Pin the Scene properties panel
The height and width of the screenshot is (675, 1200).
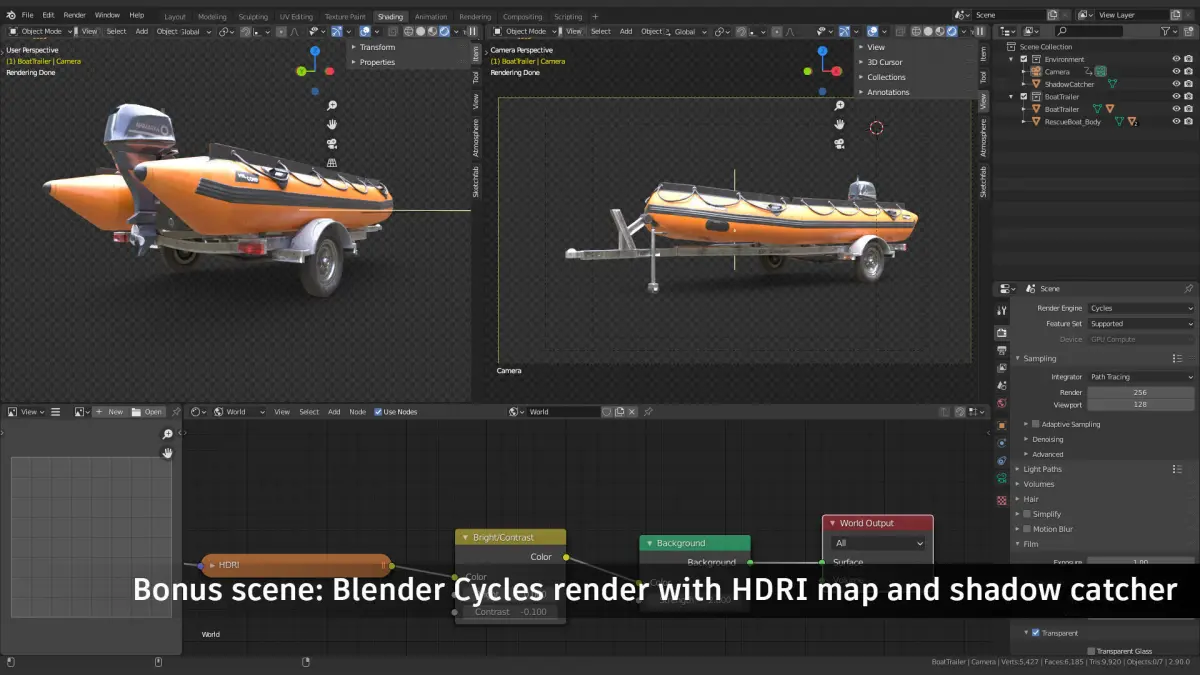(1188, 288)
